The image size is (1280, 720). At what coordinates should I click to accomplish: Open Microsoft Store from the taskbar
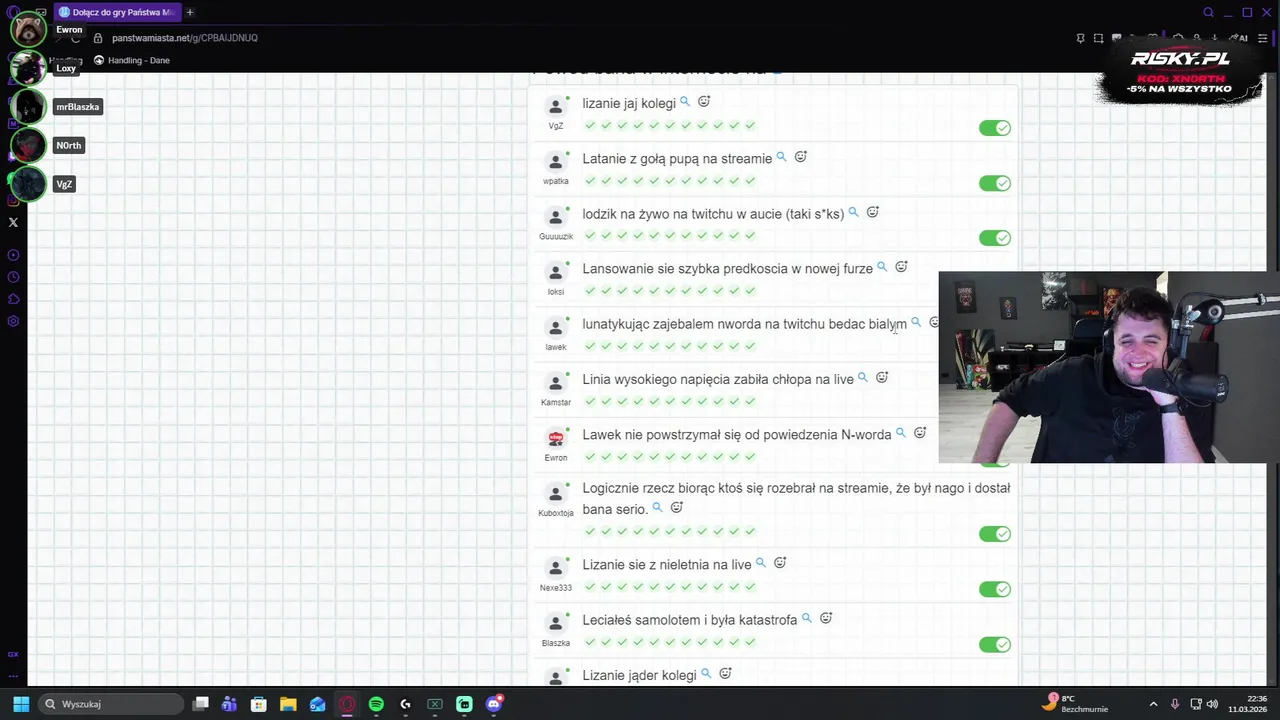coord(259,704)
